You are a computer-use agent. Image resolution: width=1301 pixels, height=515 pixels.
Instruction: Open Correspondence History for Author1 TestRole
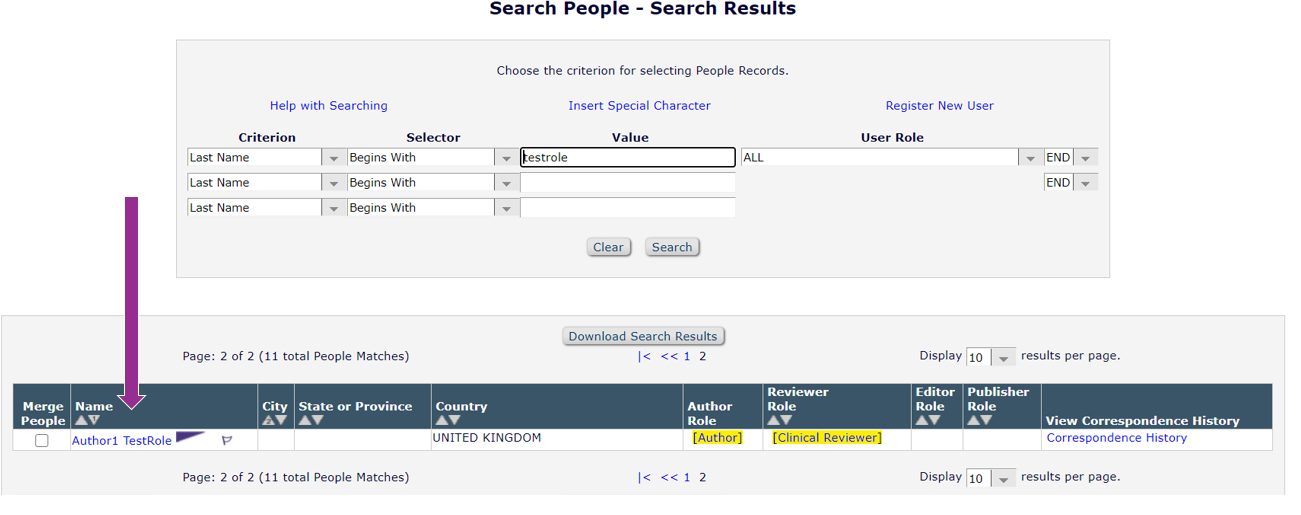(1116, 438)
